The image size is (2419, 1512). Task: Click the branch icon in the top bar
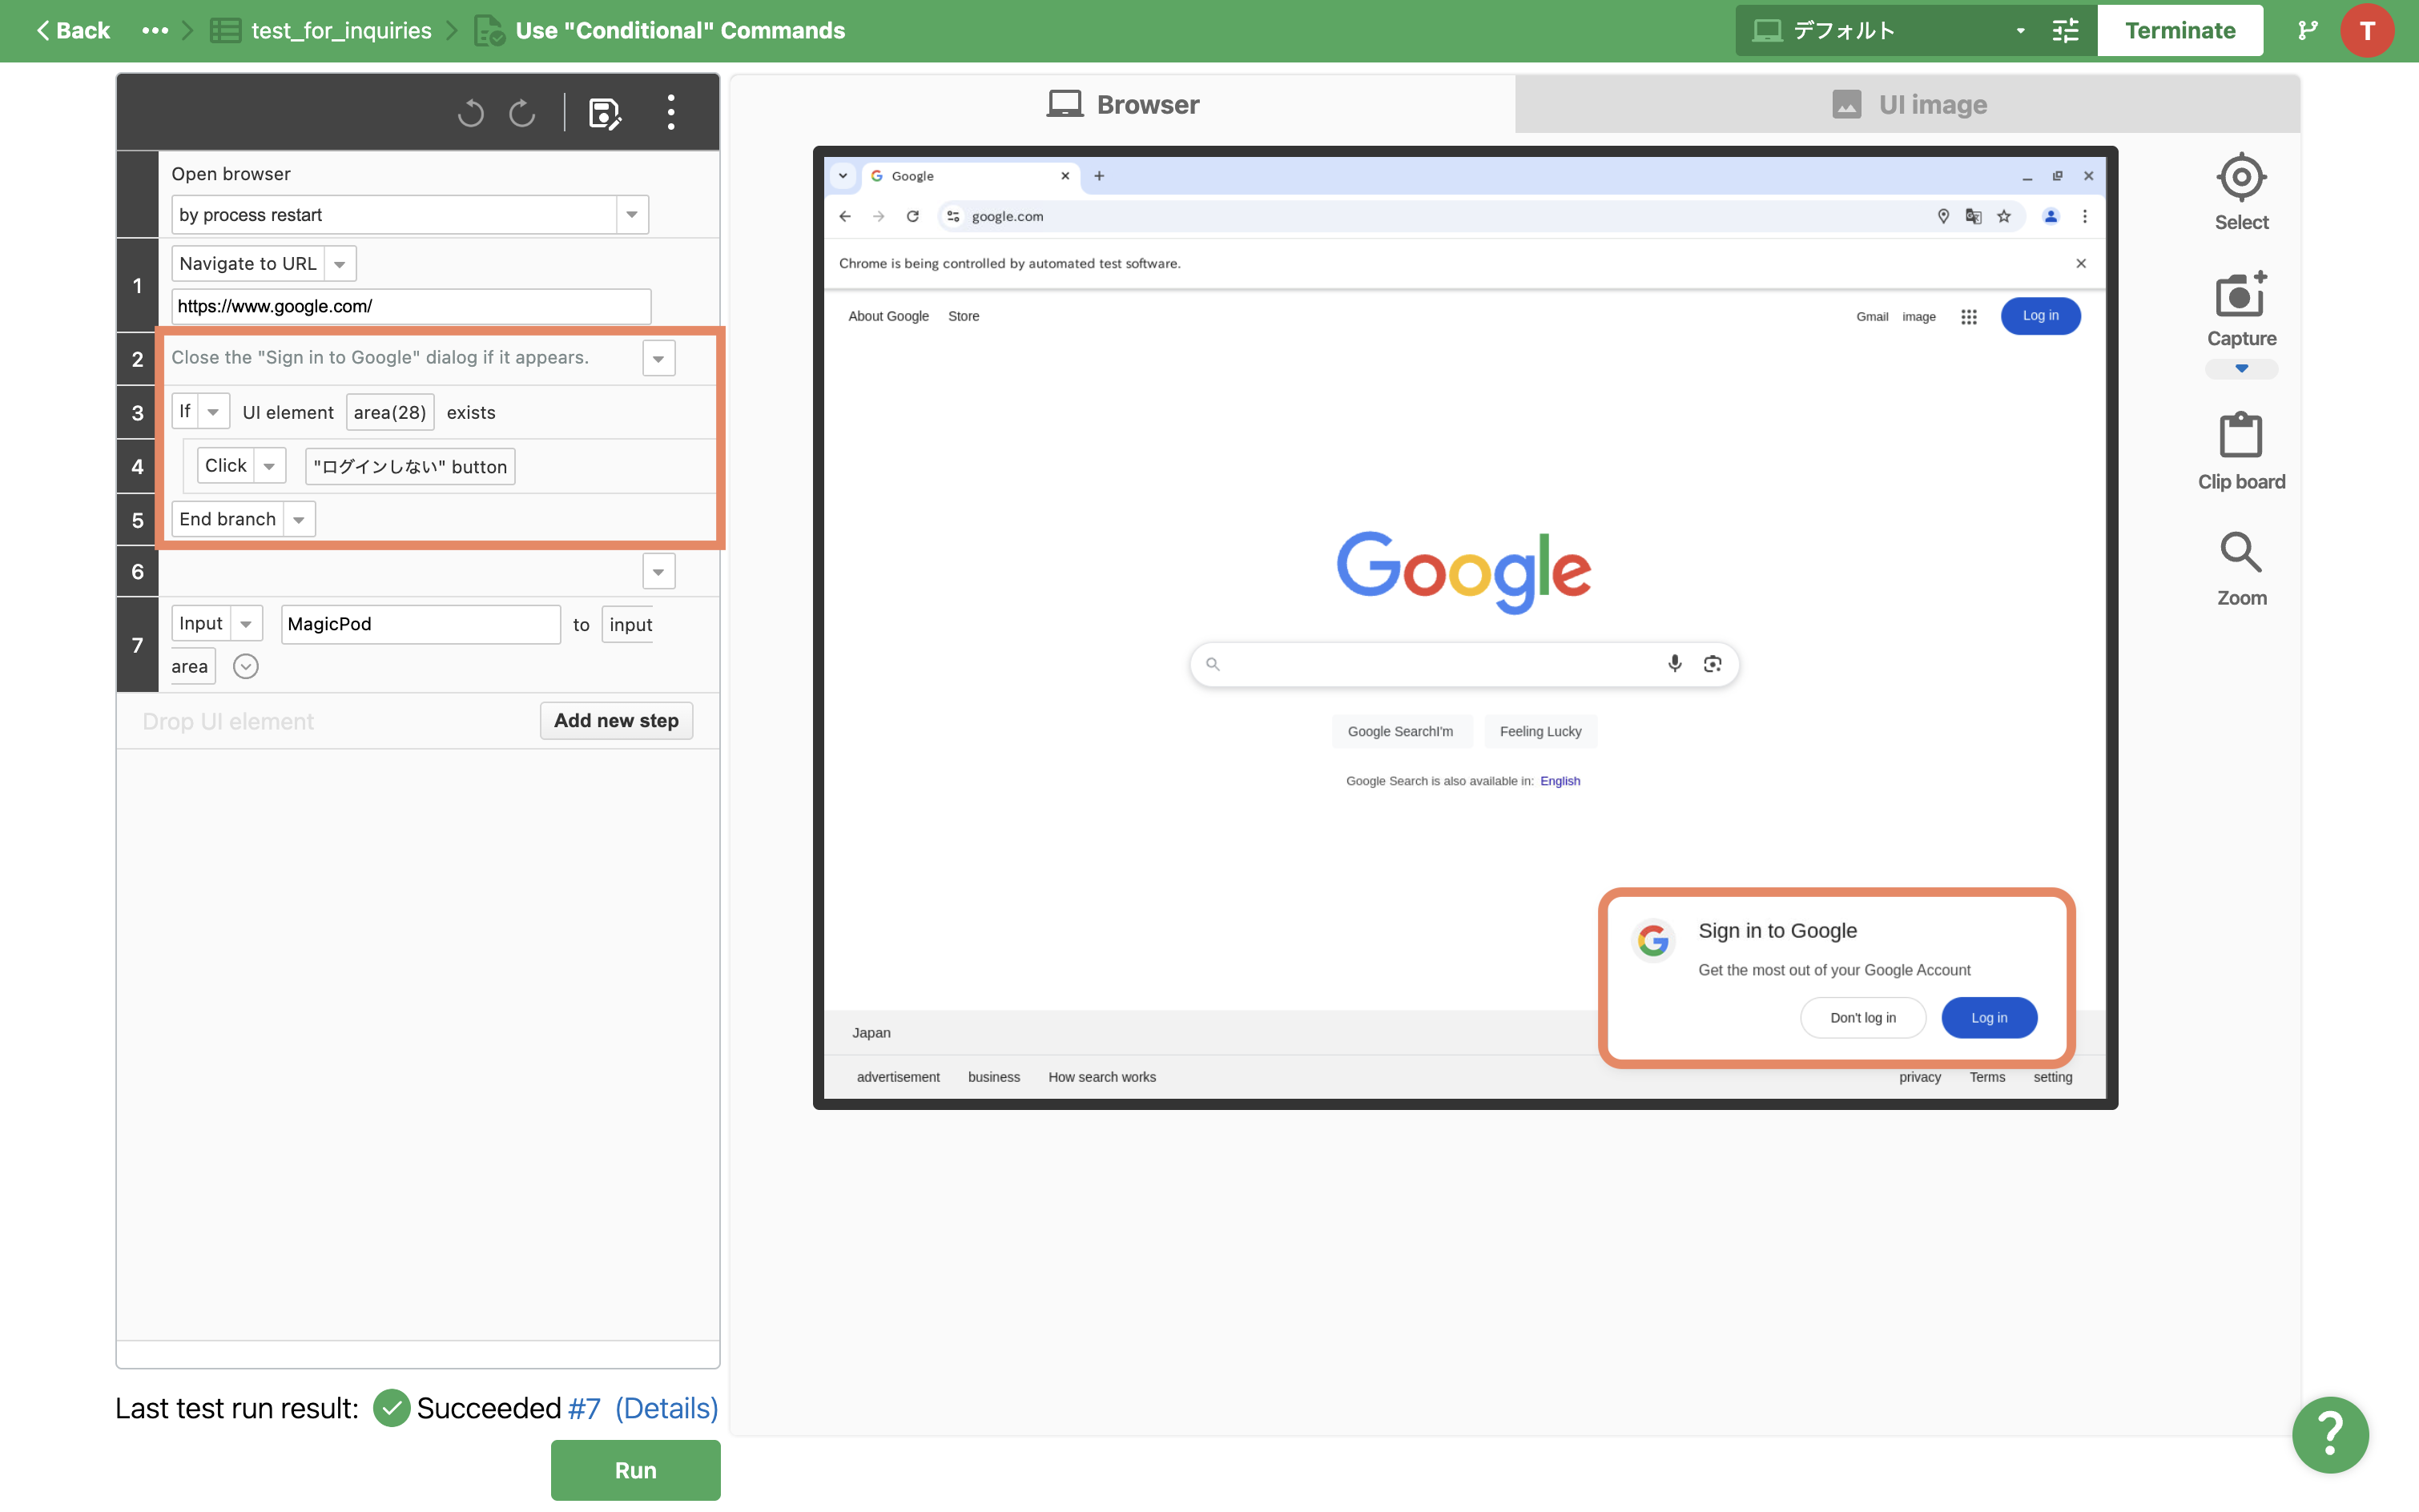2307,30
